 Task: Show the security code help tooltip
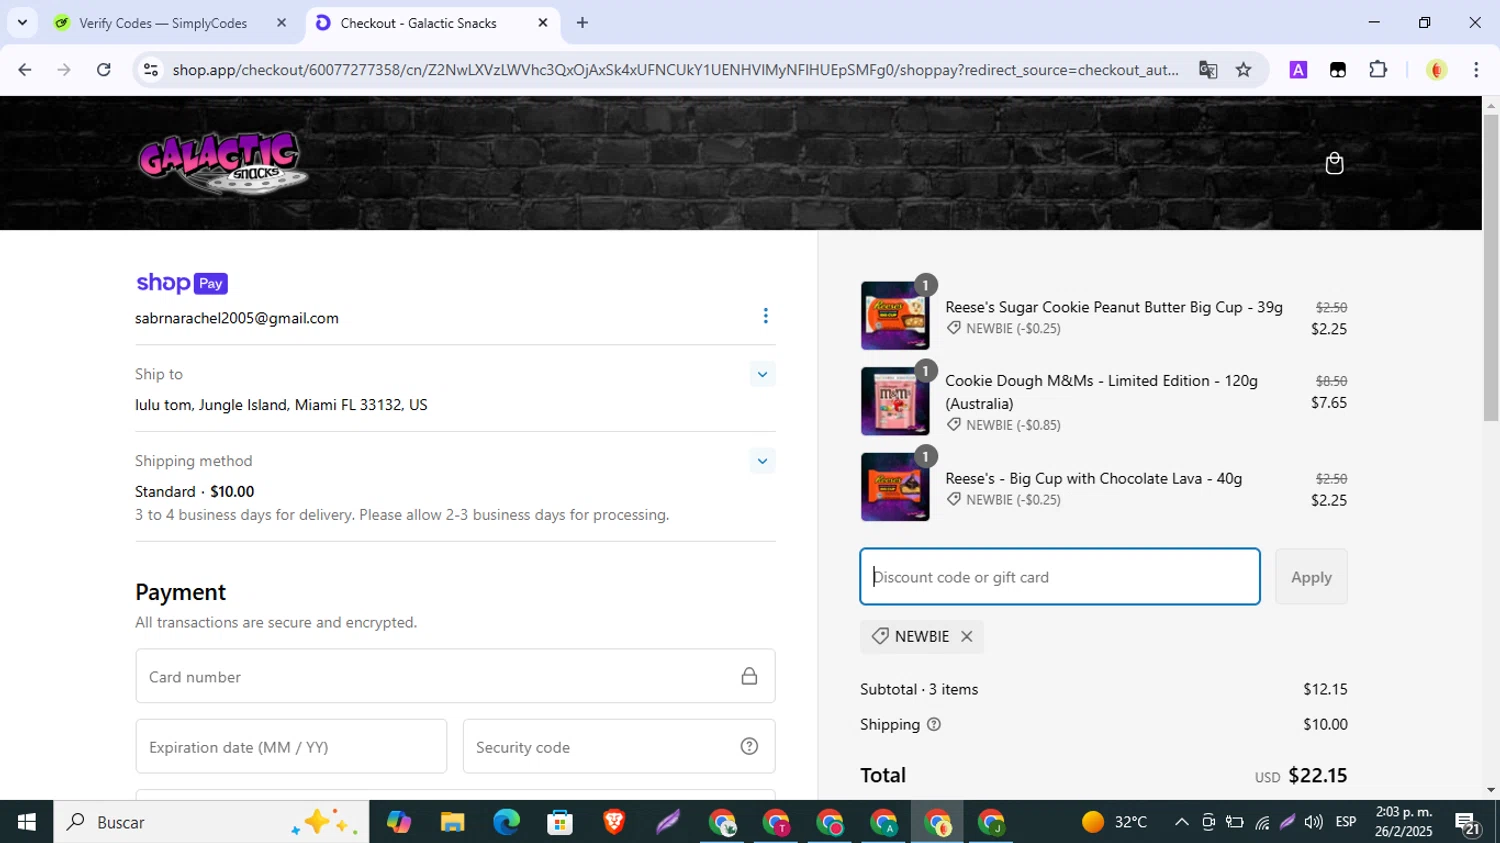[749, 746]
